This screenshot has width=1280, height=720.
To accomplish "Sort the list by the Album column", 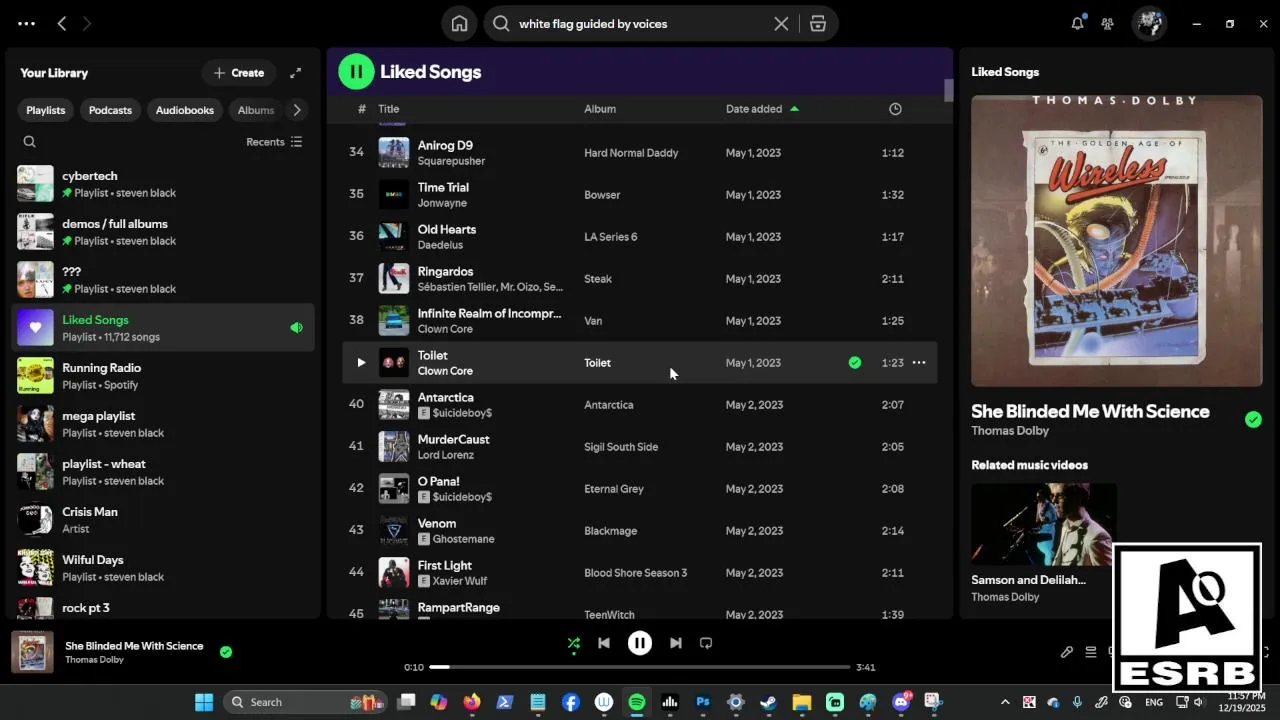I will click(600, 109).
